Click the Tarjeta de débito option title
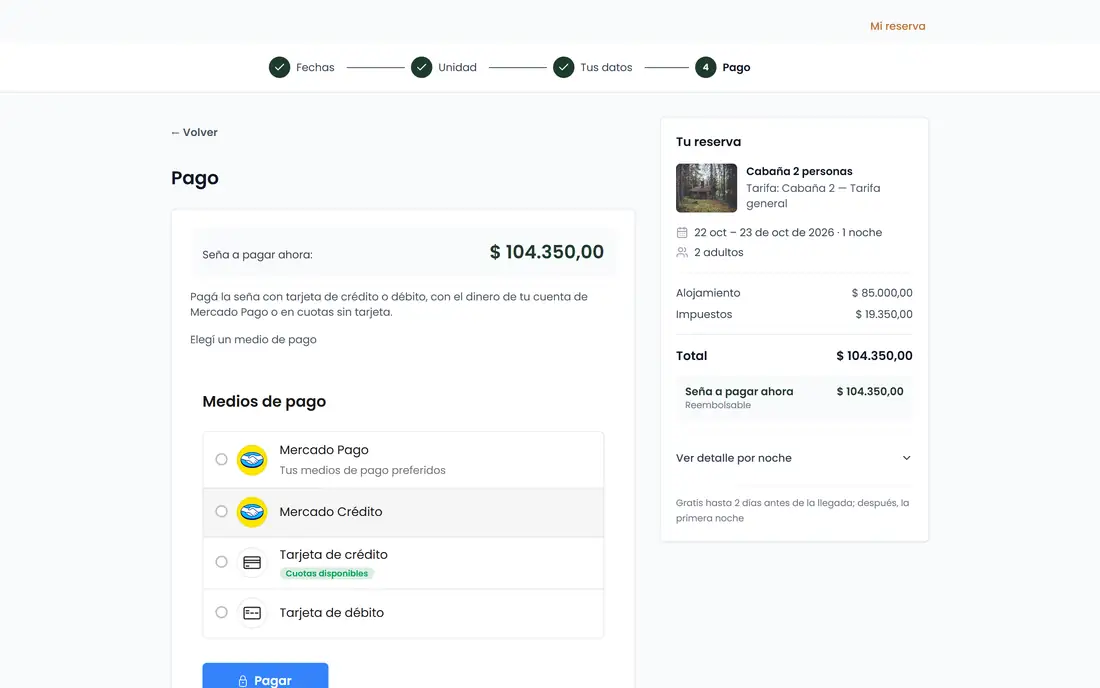 click(x=332, y=613)
